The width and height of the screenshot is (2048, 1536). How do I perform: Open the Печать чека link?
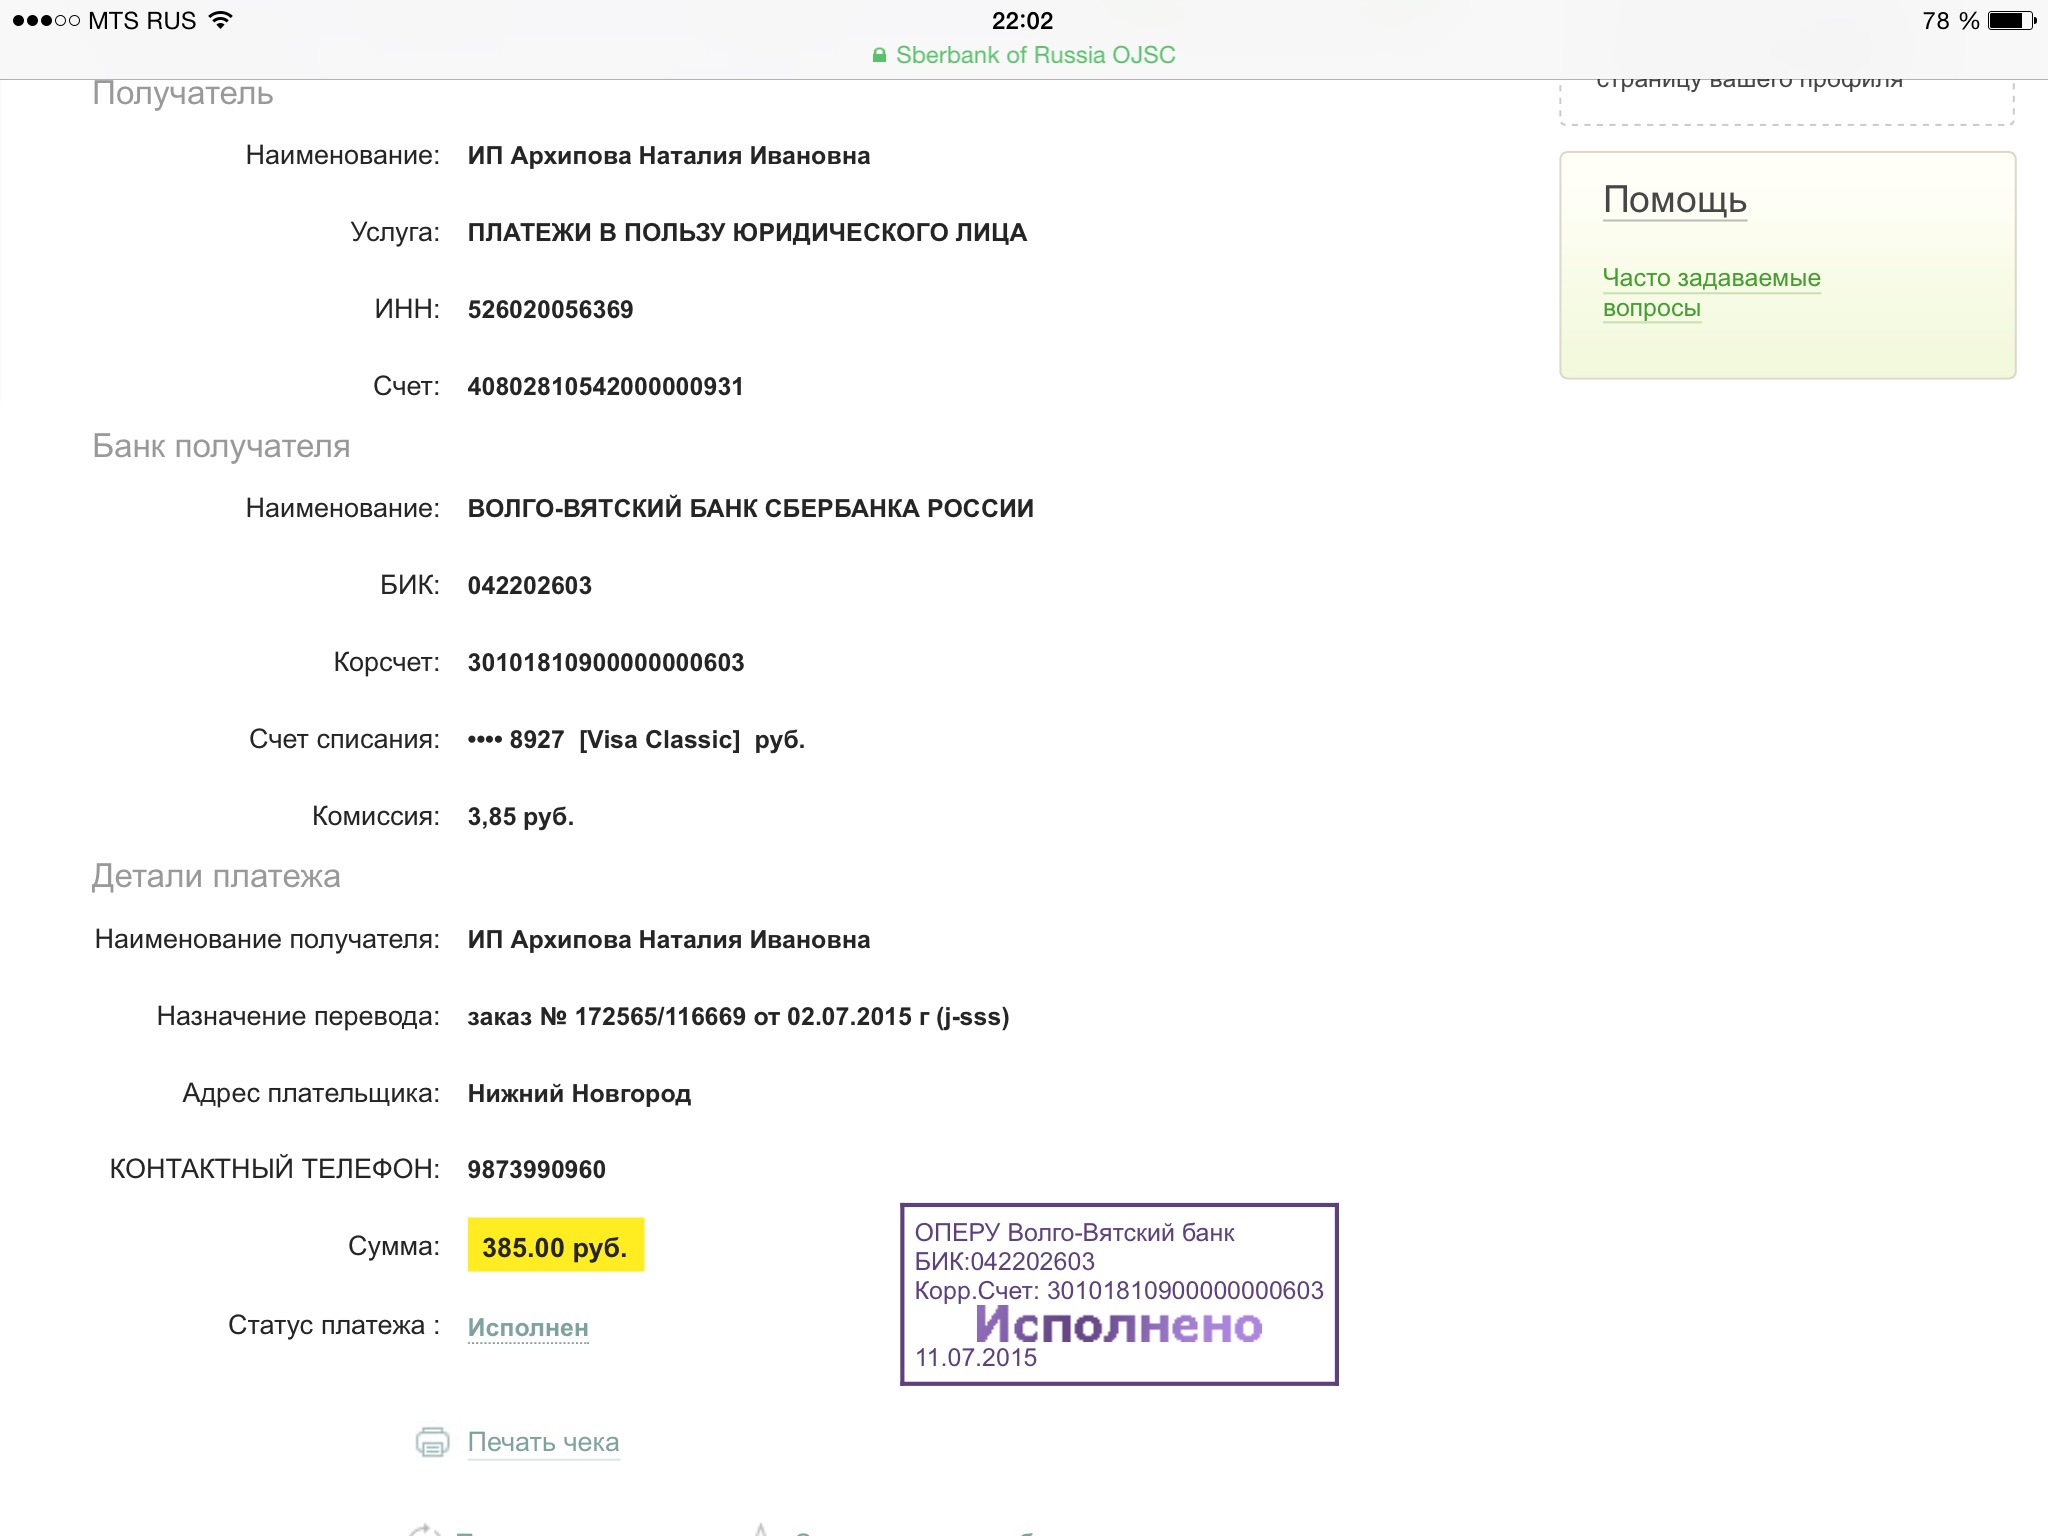point(543,1442)
